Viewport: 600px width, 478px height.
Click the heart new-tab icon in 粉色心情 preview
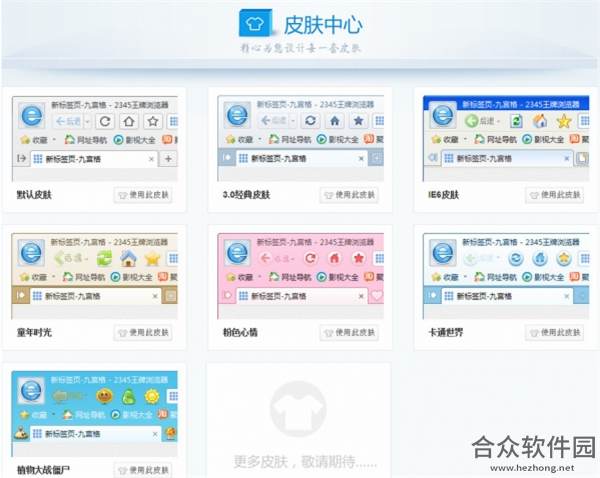tap(377, 295)
